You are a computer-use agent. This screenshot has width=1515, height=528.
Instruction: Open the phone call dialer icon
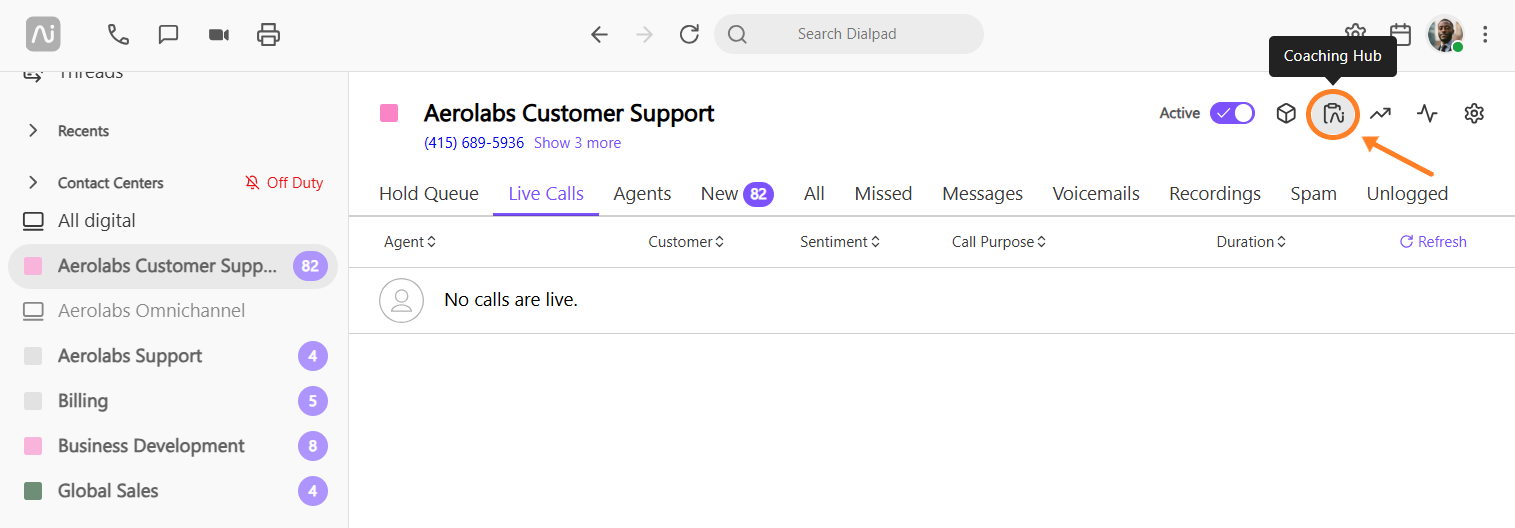click(x=118, y=34)
